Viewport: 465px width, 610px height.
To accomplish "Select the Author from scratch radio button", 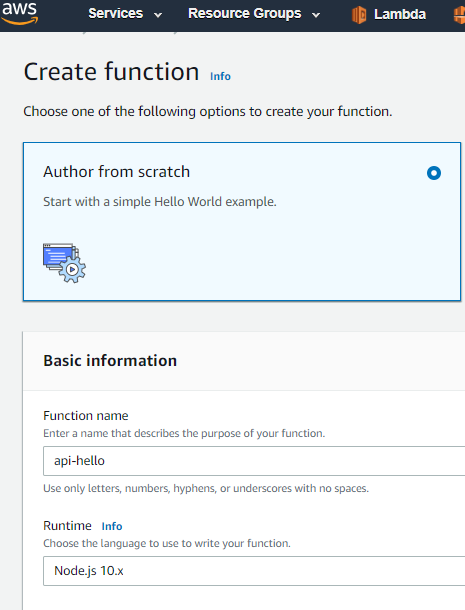I will point(433,173).
